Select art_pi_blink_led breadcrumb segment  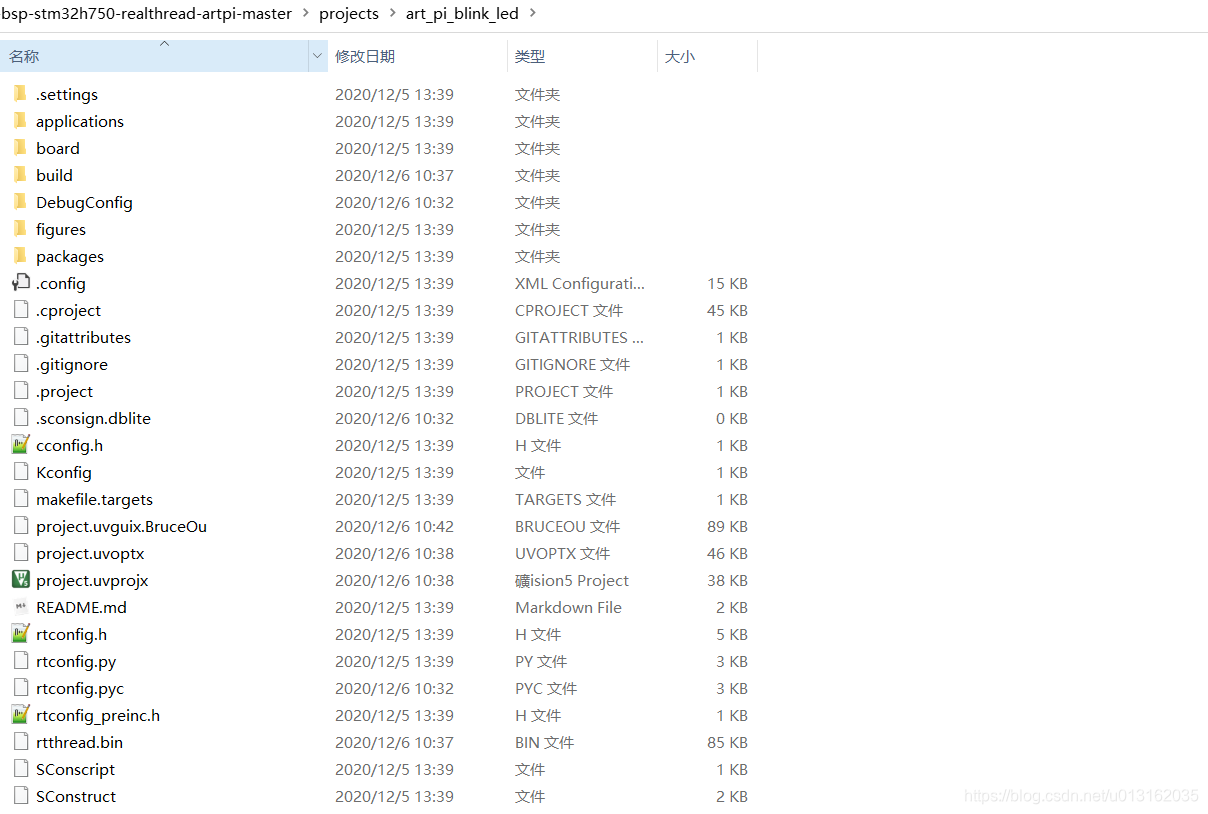point(462,14)
